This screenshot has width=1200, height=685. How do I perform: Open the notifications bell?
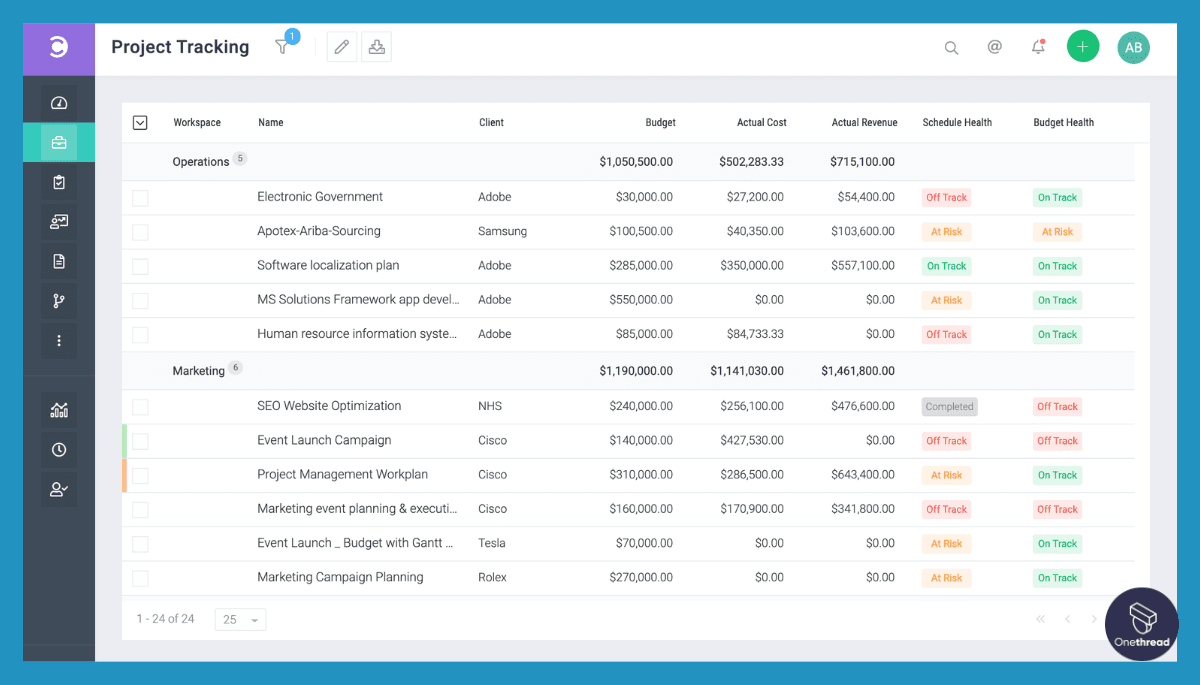click(x=1038, y=47)
